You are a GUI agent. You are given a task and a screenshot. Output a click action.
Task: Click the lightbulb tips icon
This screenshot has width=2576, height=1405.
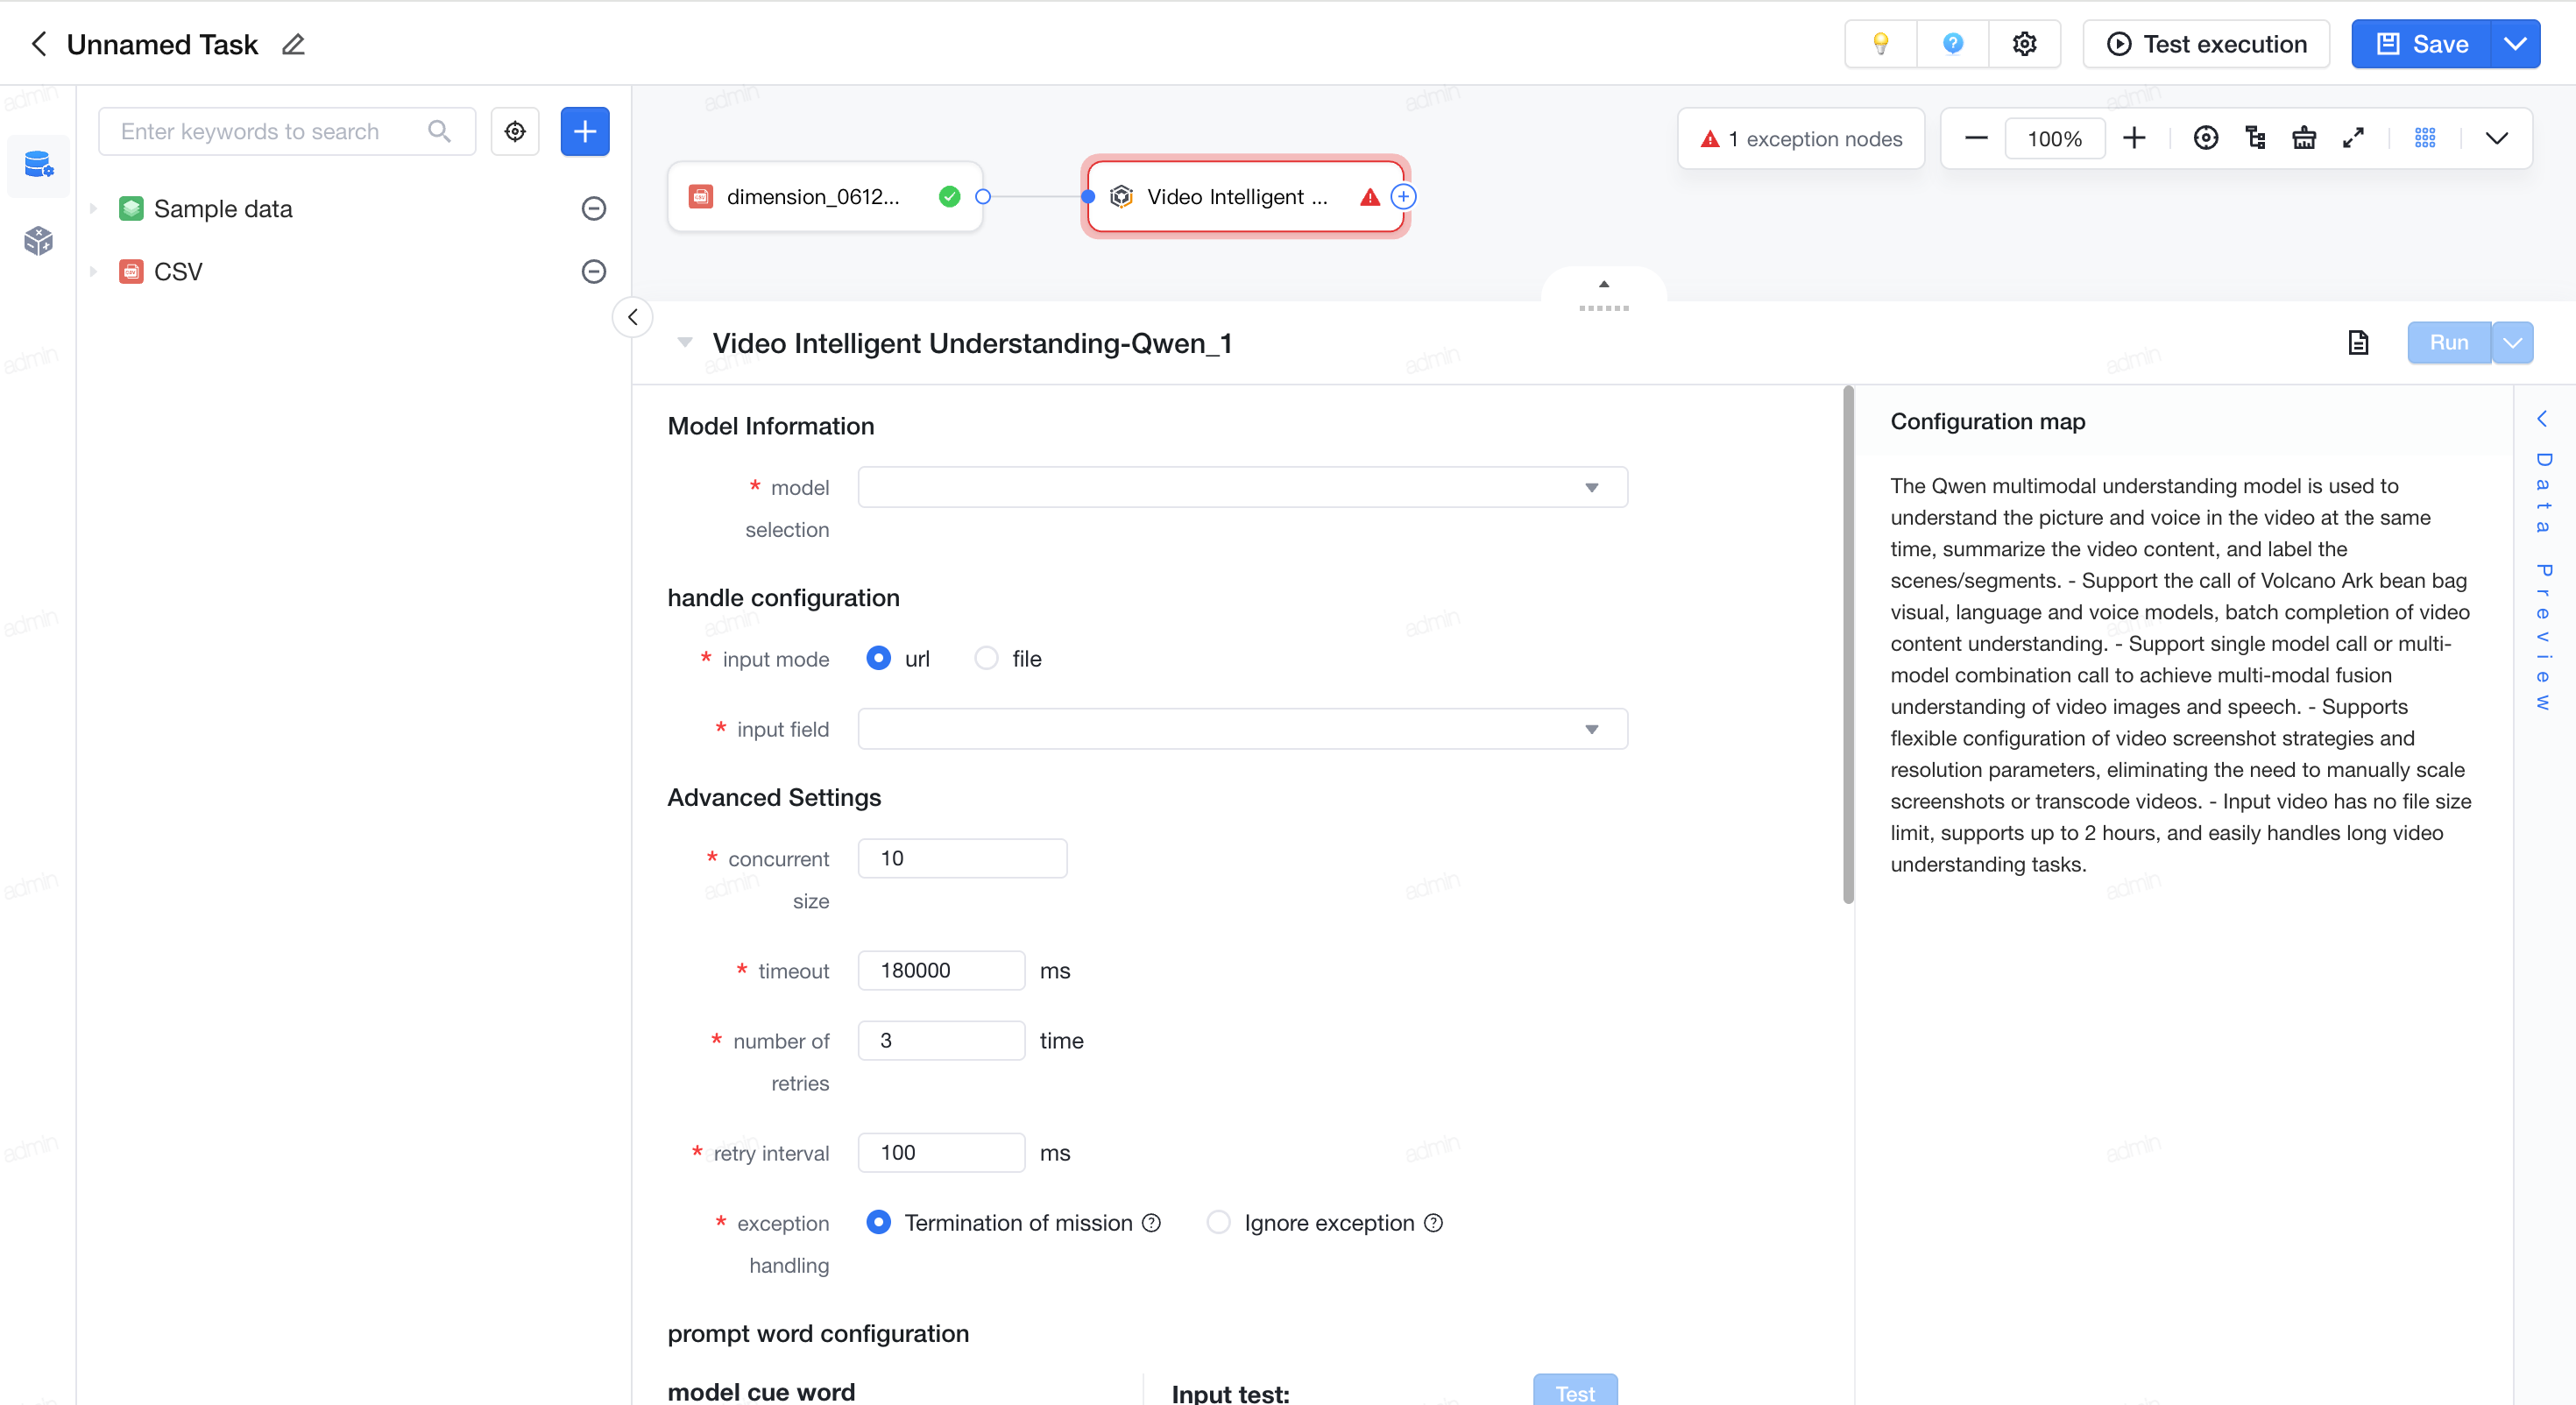coord(1880,44)
